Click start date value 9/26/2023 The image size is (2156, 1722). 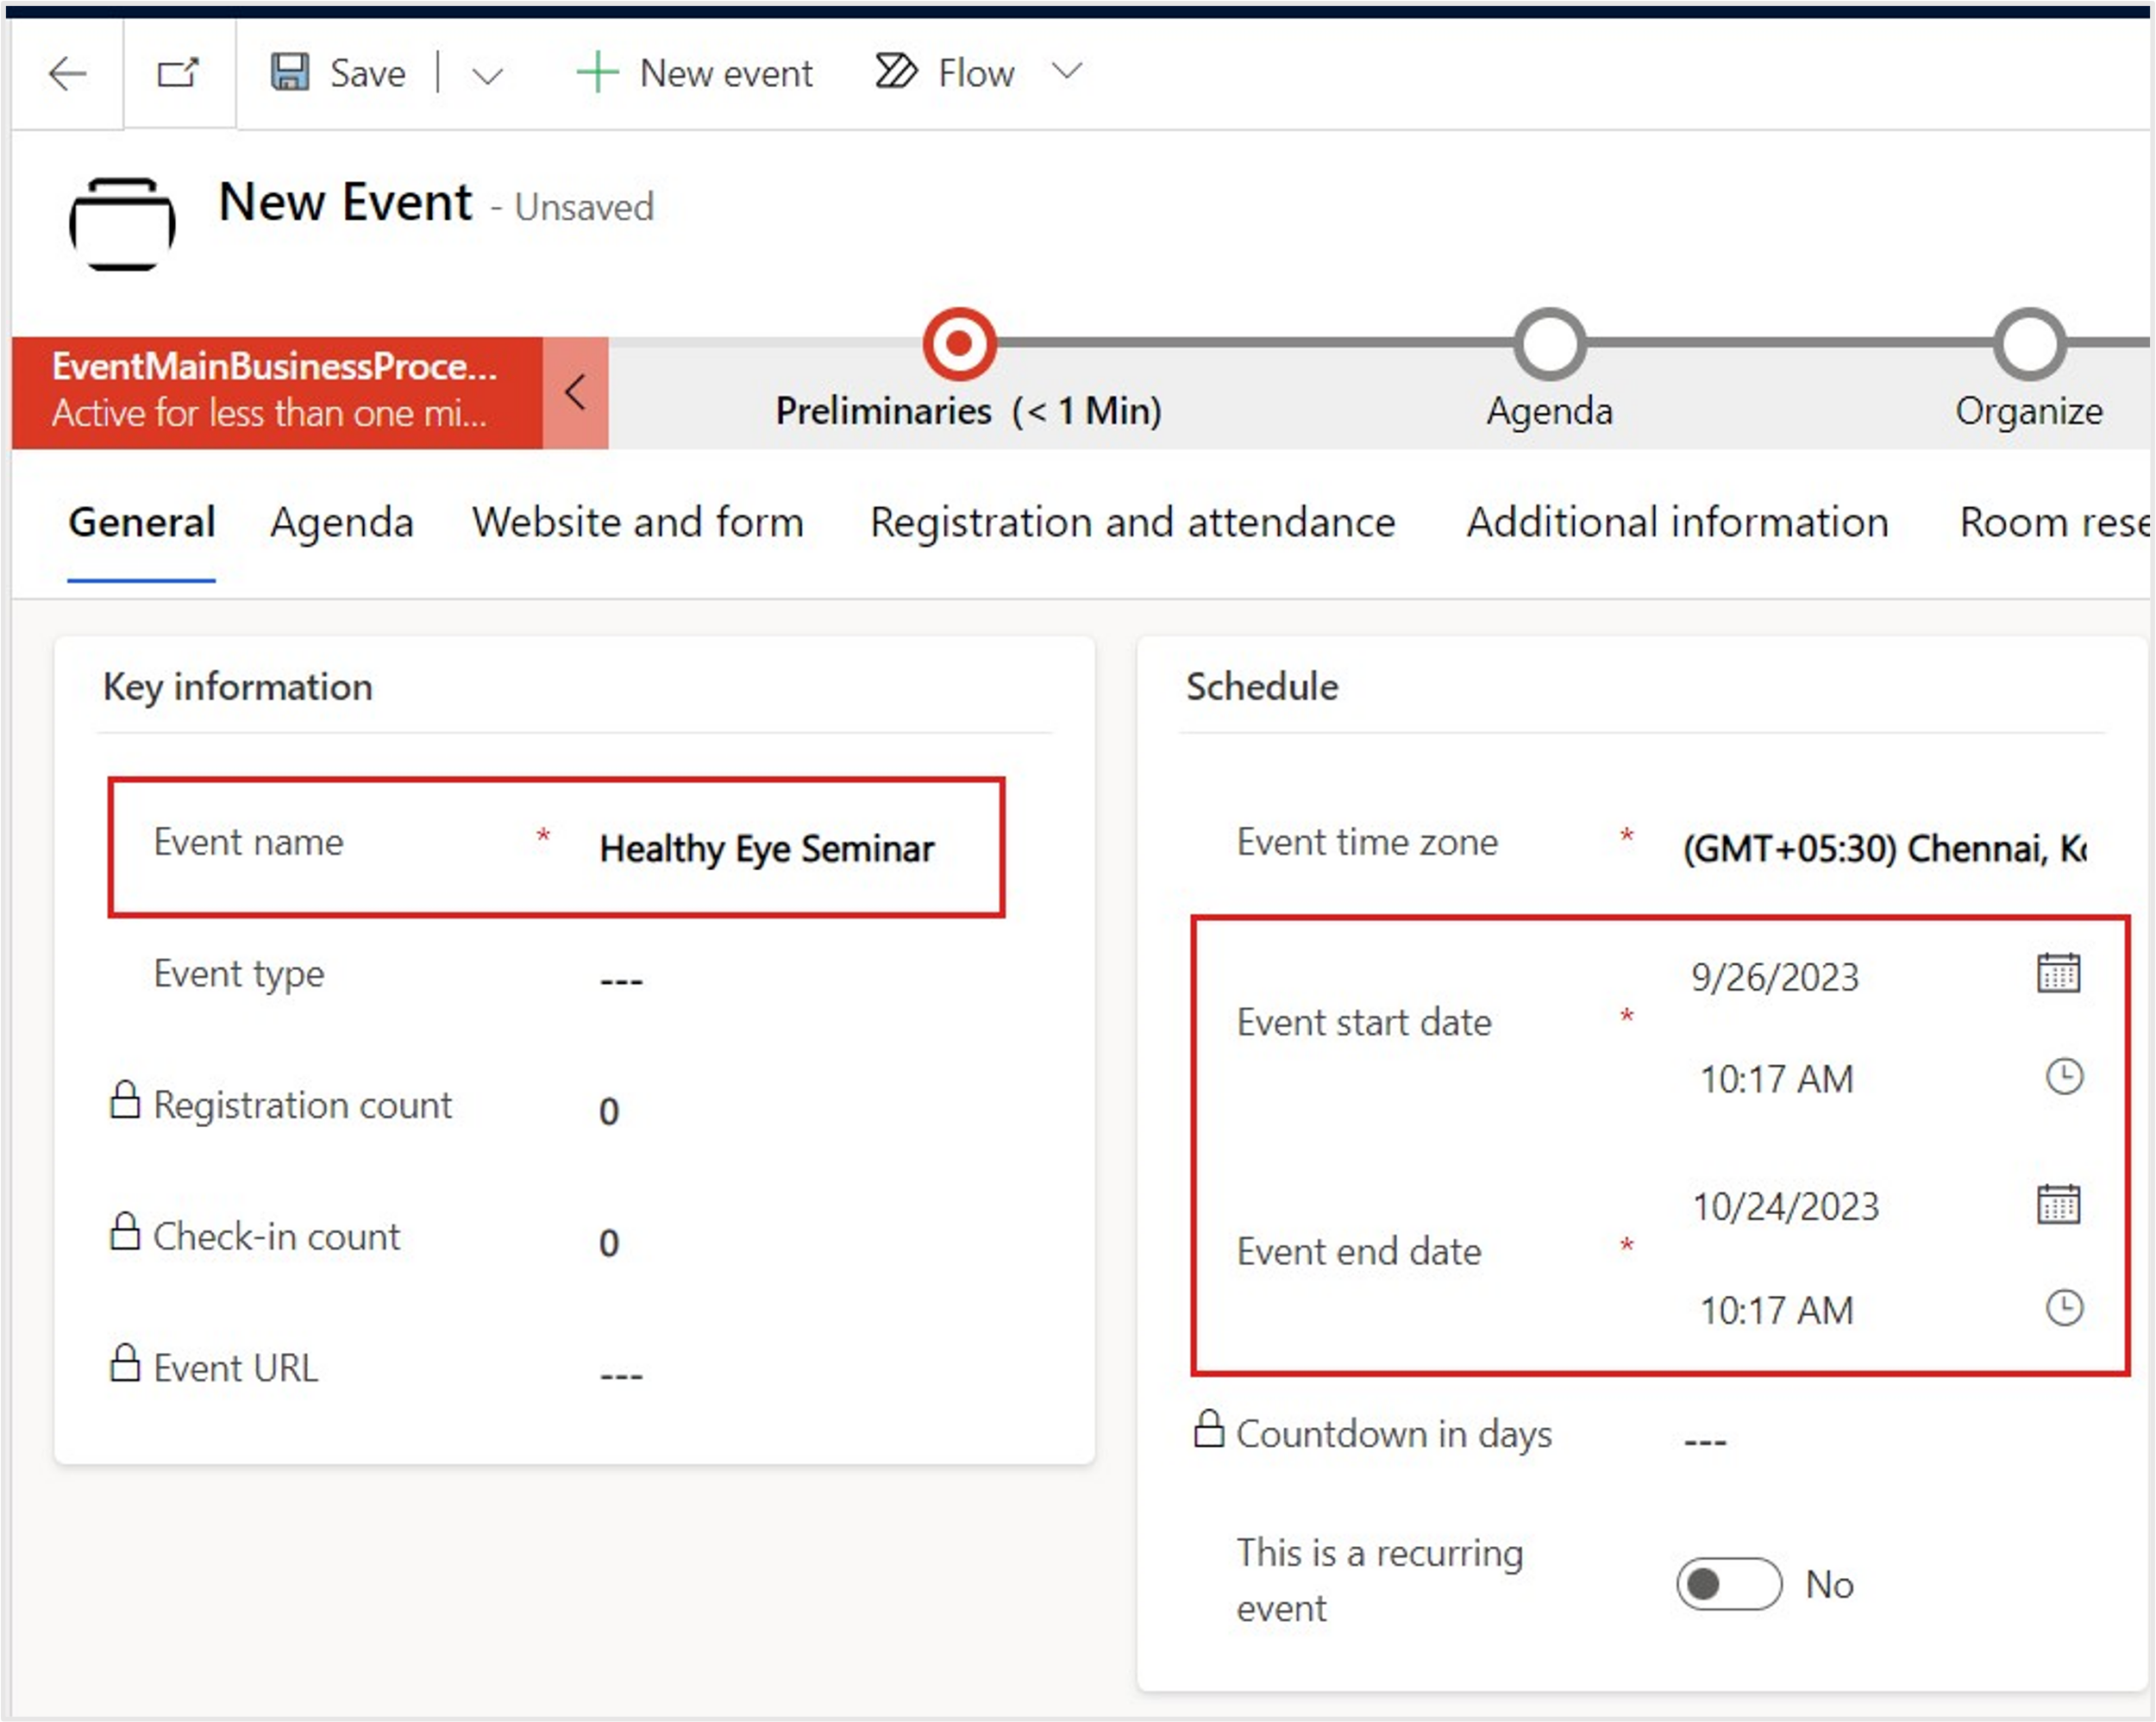pos(1774,977)
